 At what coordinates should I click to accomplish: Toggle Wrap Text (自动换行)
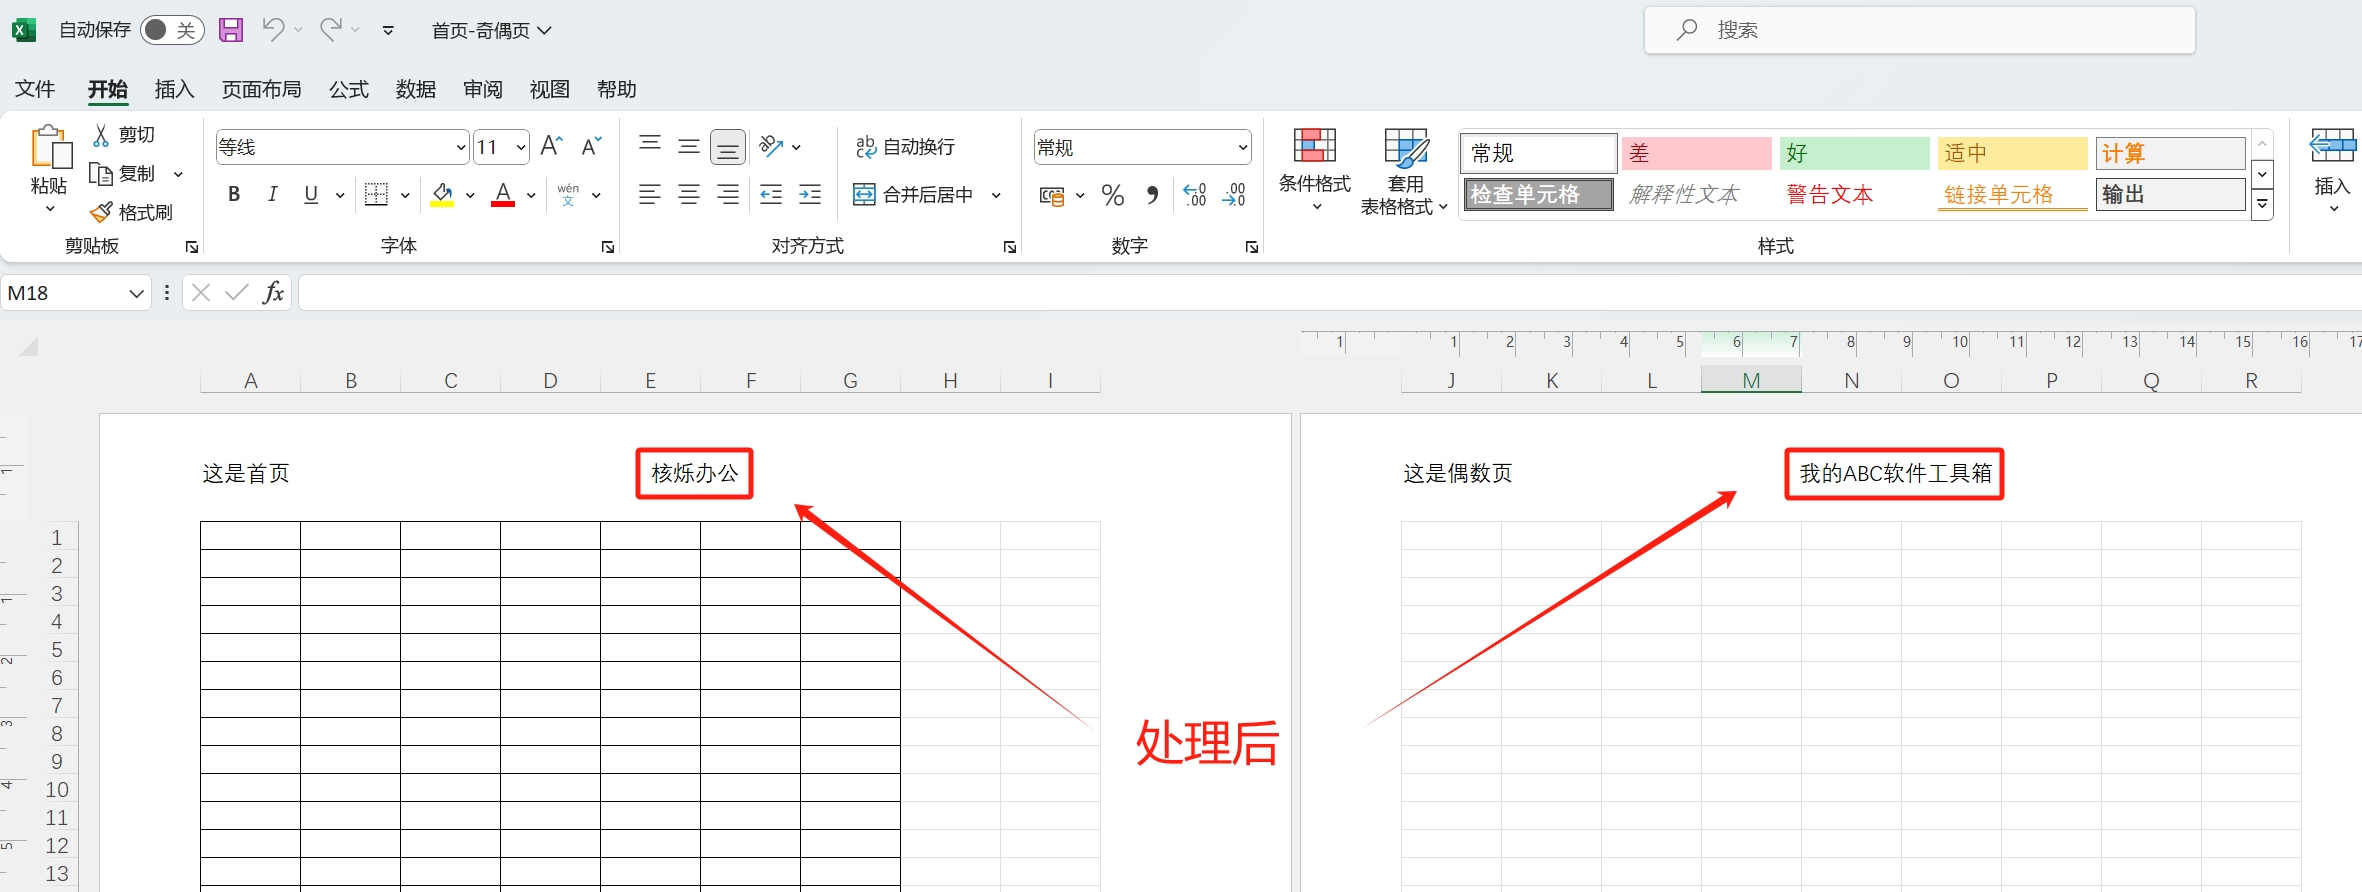tap(905, 147)
